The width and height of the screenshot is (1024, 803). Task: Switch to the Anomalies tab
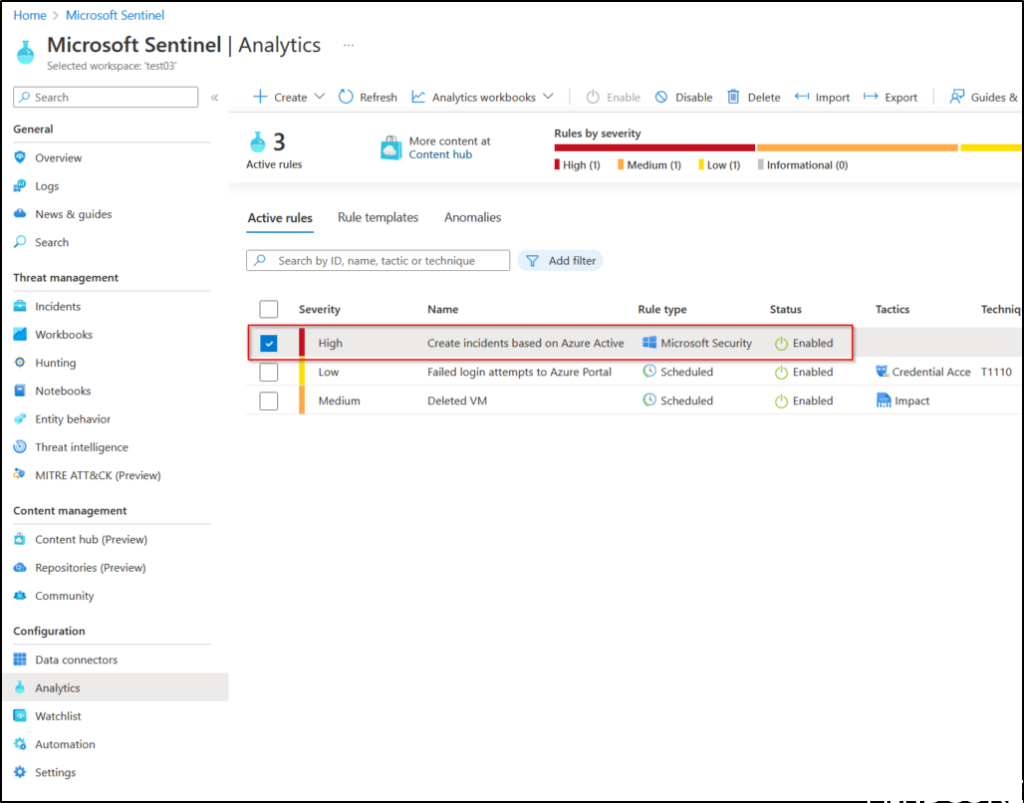point(472,217)
